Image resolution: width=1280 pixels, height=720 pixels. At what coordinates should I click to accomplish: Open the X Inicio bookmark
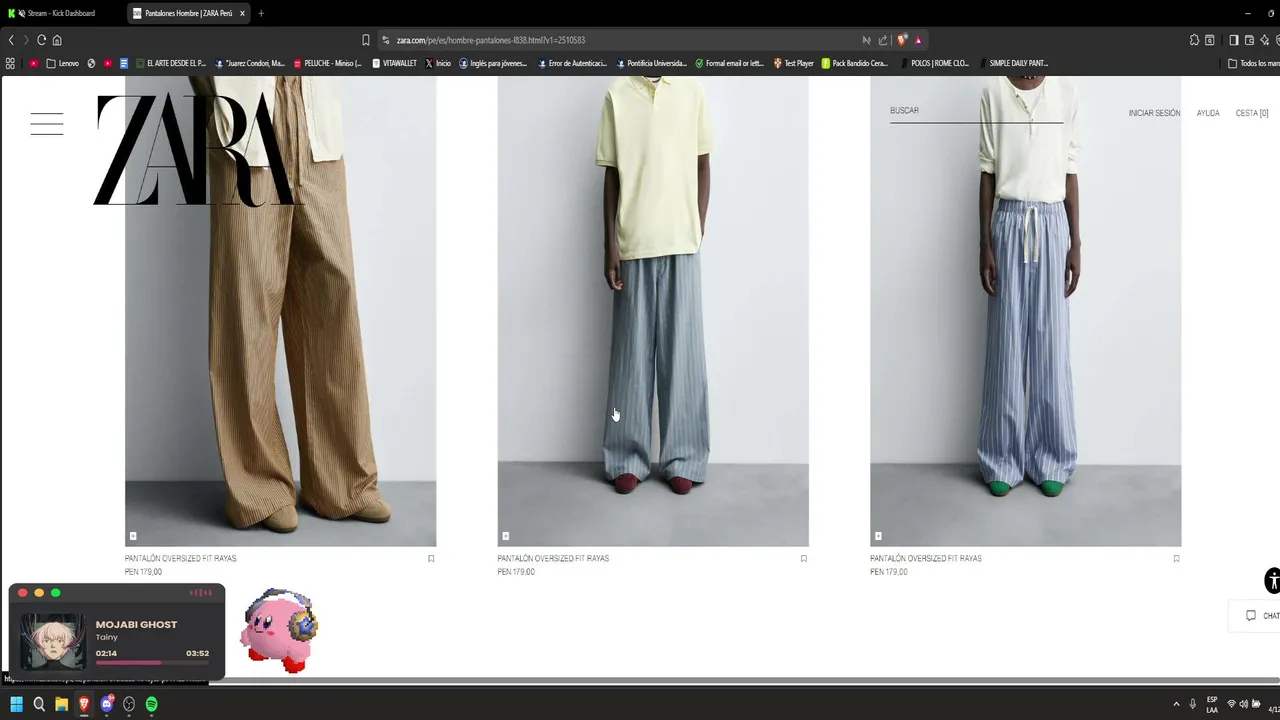click(x=438, y=63)
